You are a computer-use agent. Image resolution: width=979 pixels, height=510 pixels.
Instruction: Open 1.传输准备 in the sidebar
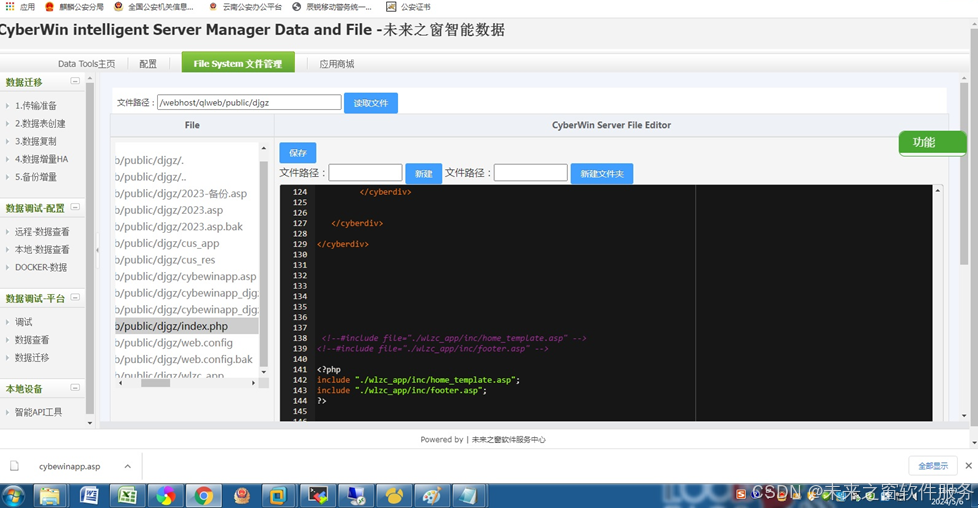pos(36,105)
